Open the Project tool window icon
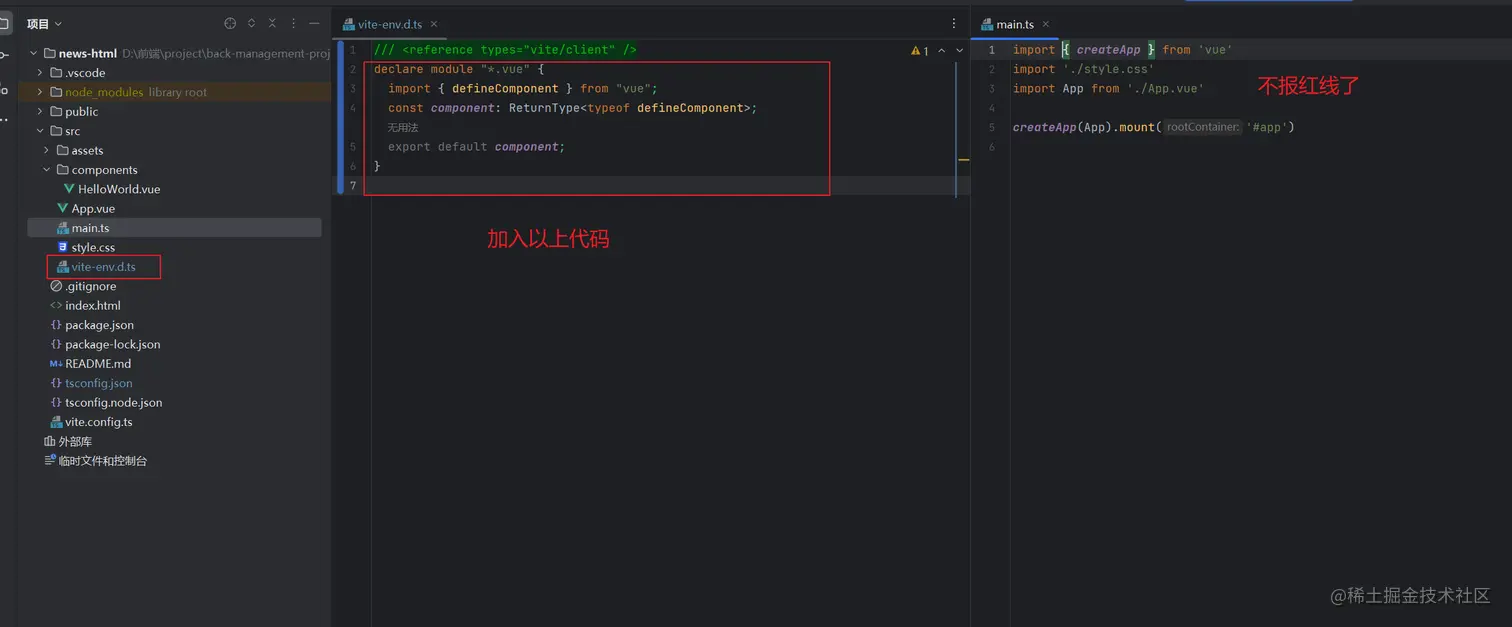This screenshot has width=1512, height=627. click(4, 23)
